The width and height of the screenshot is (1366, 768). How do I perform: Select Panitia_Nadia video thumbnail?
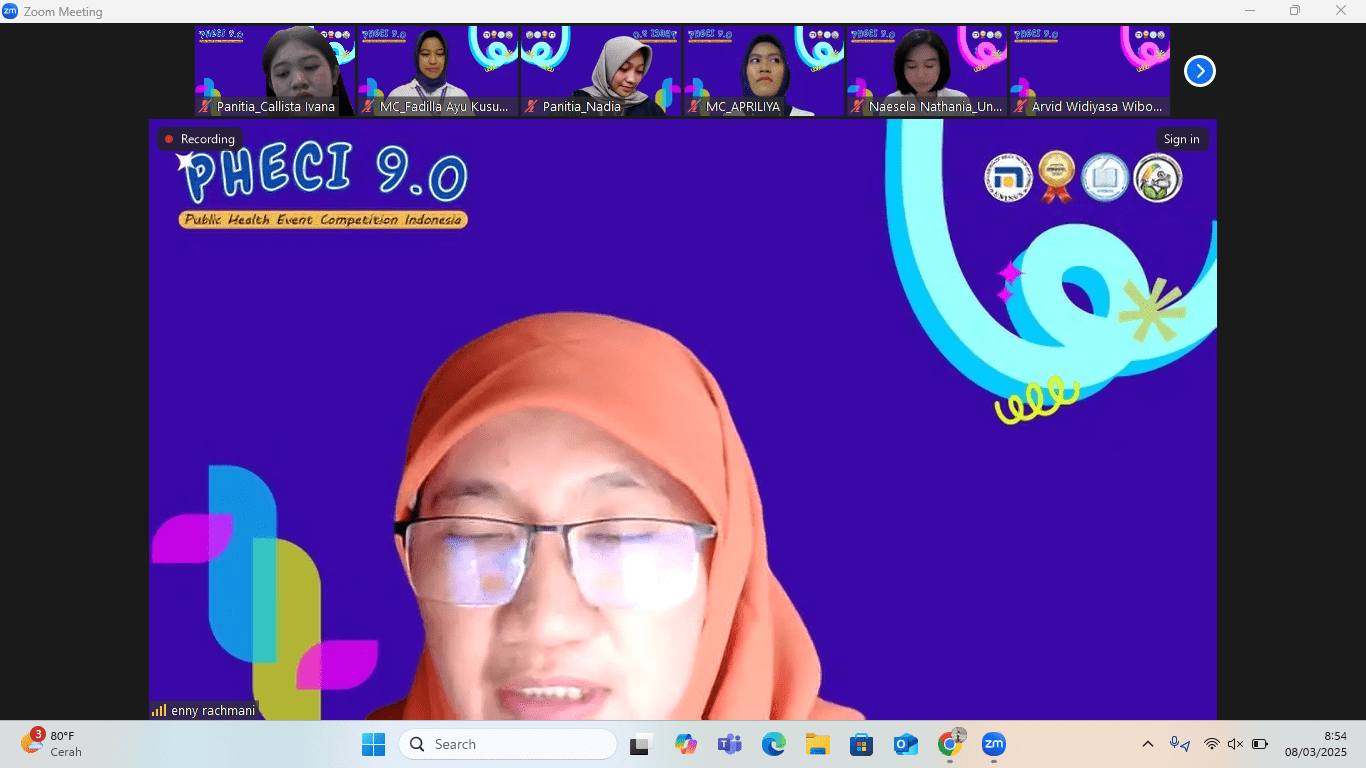click(601, 71)
